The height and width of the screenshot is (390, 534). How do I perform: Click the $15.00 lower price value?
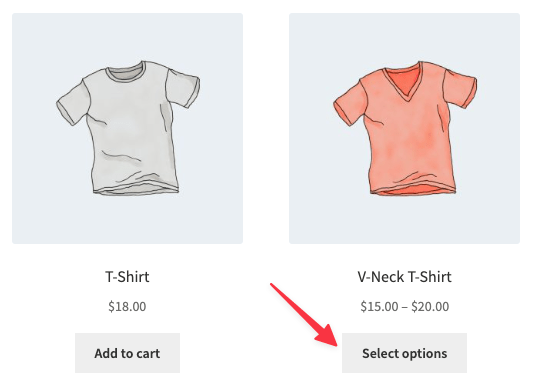click(x=379, y=306)
